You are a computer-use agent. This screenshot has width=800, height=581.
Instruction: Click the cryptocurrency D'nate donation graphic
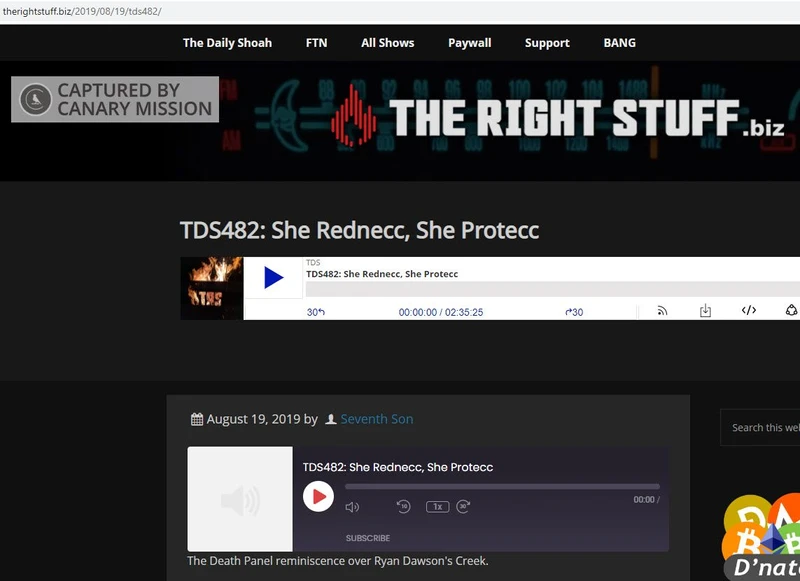[x=762, y=537]
